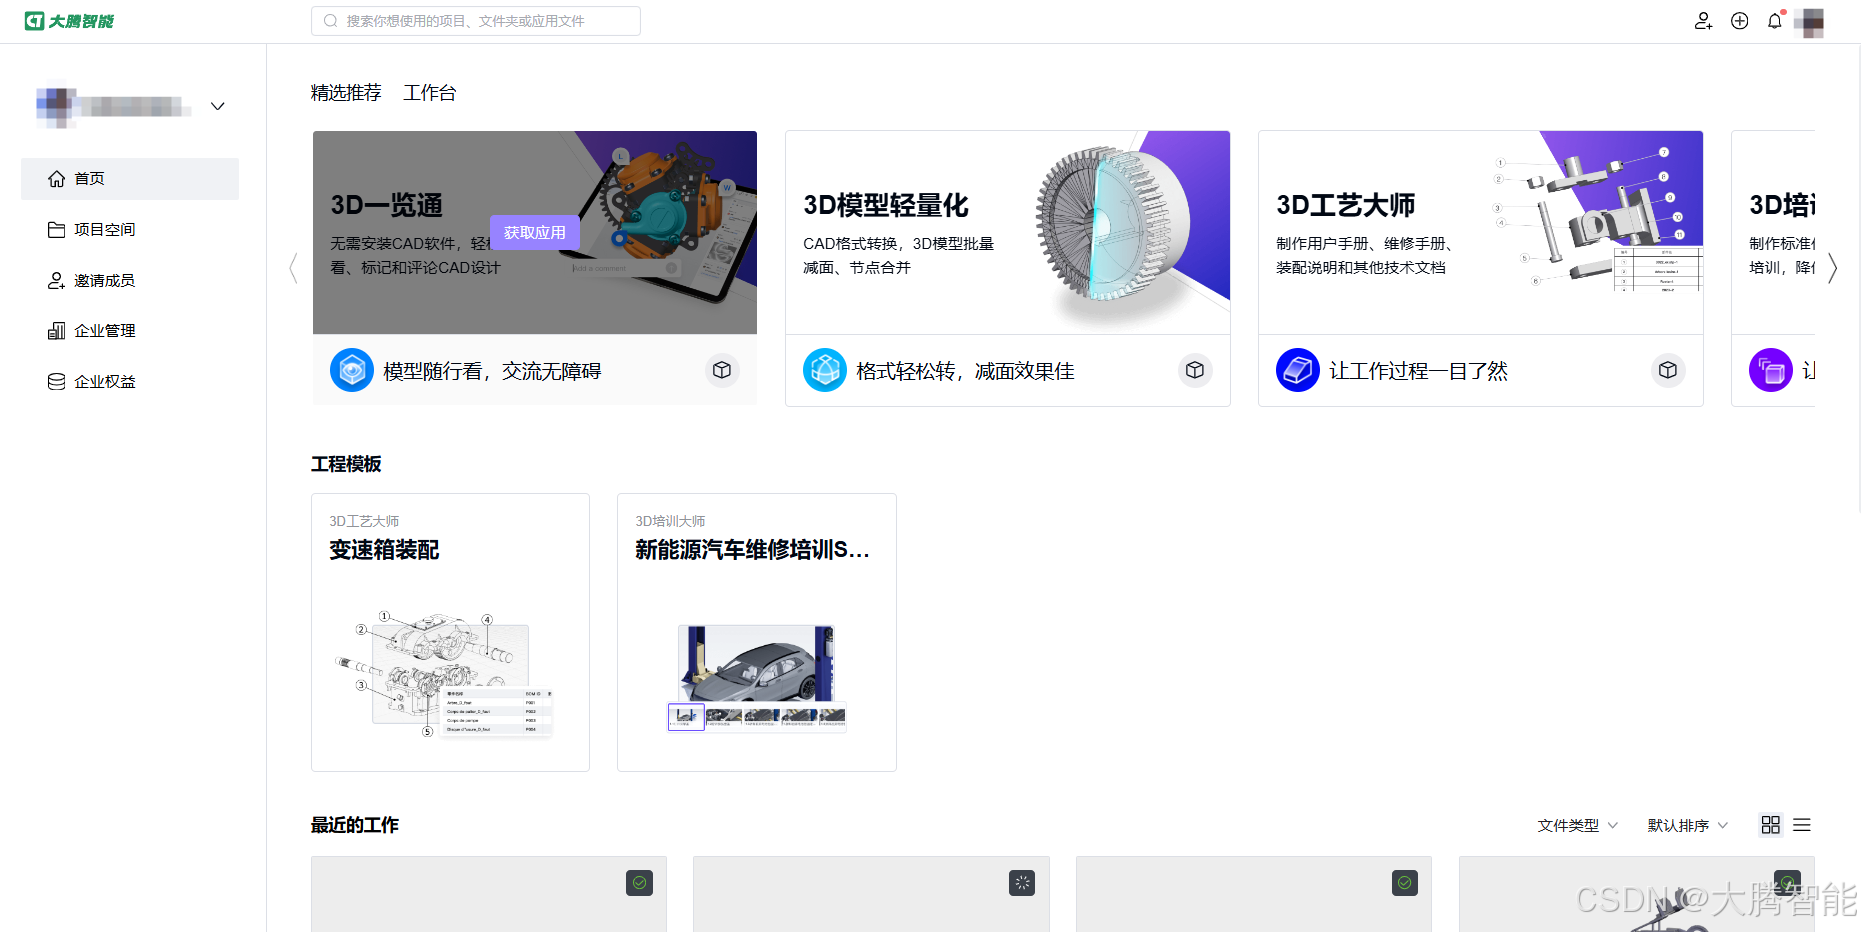Screen dimensions: 1861x932
Task: Open the invite user icon in header
Action: (x=1703, y=21)
